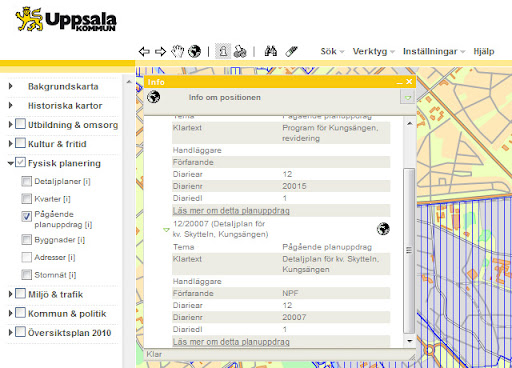
Task: Open lower Läs mer om detta planuppdrag link
Action: (231, 342)
